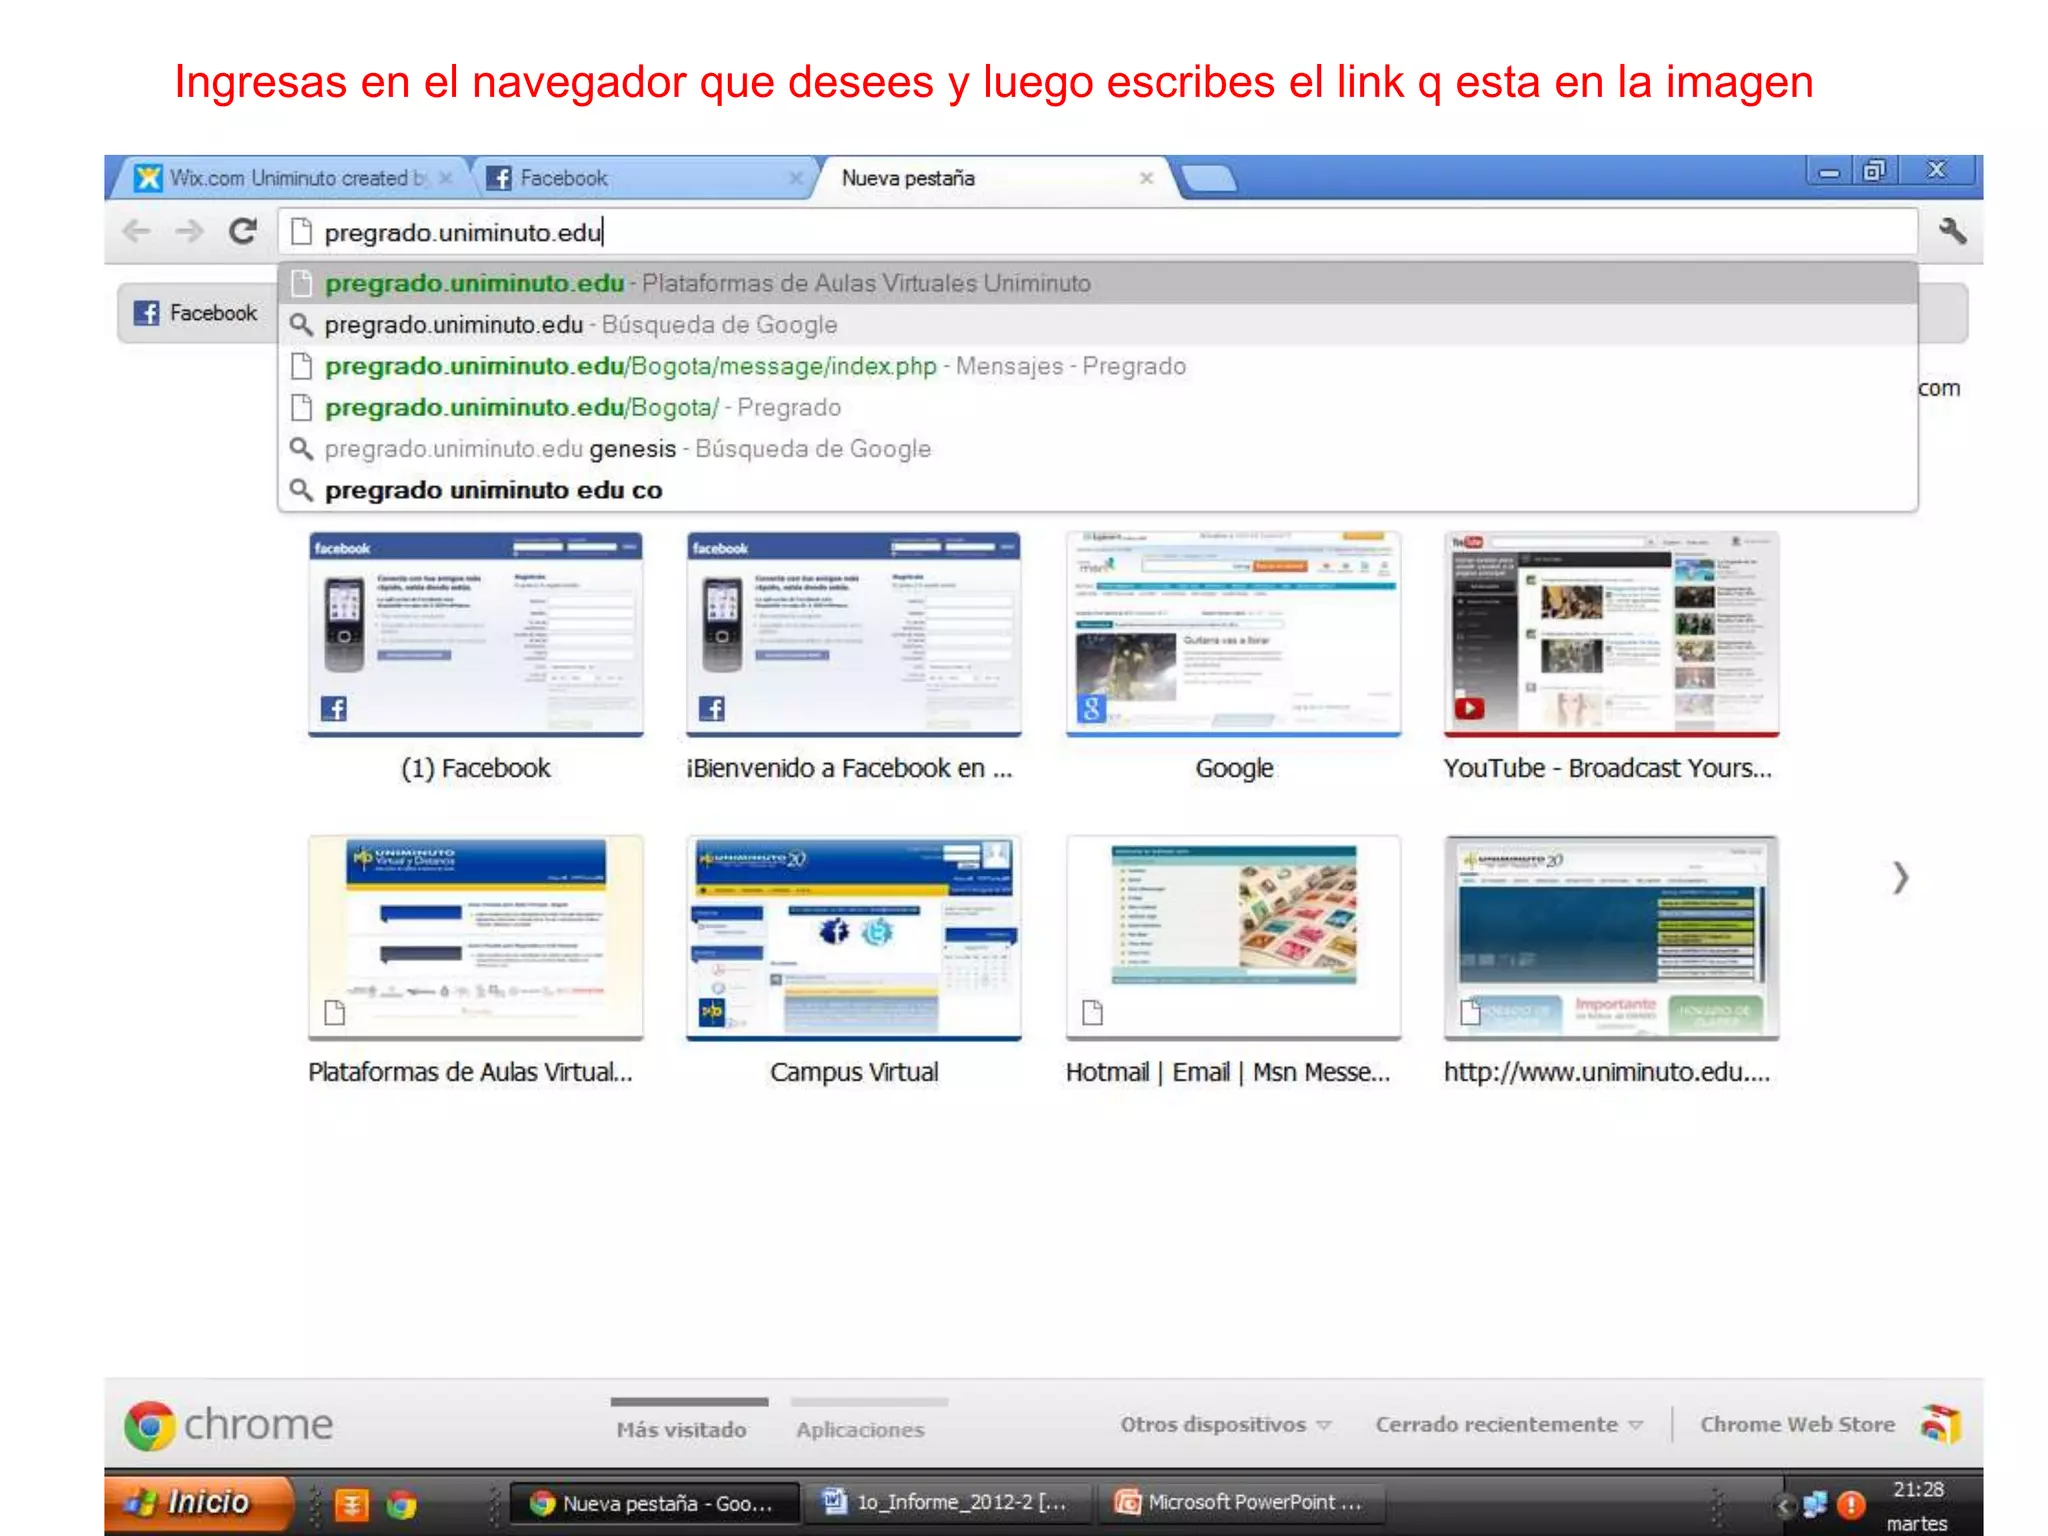
Task: Select suggestion pregrado.uniminuto.edu/Bogota/ - Pregrado
Action: (x=582, y=408)
